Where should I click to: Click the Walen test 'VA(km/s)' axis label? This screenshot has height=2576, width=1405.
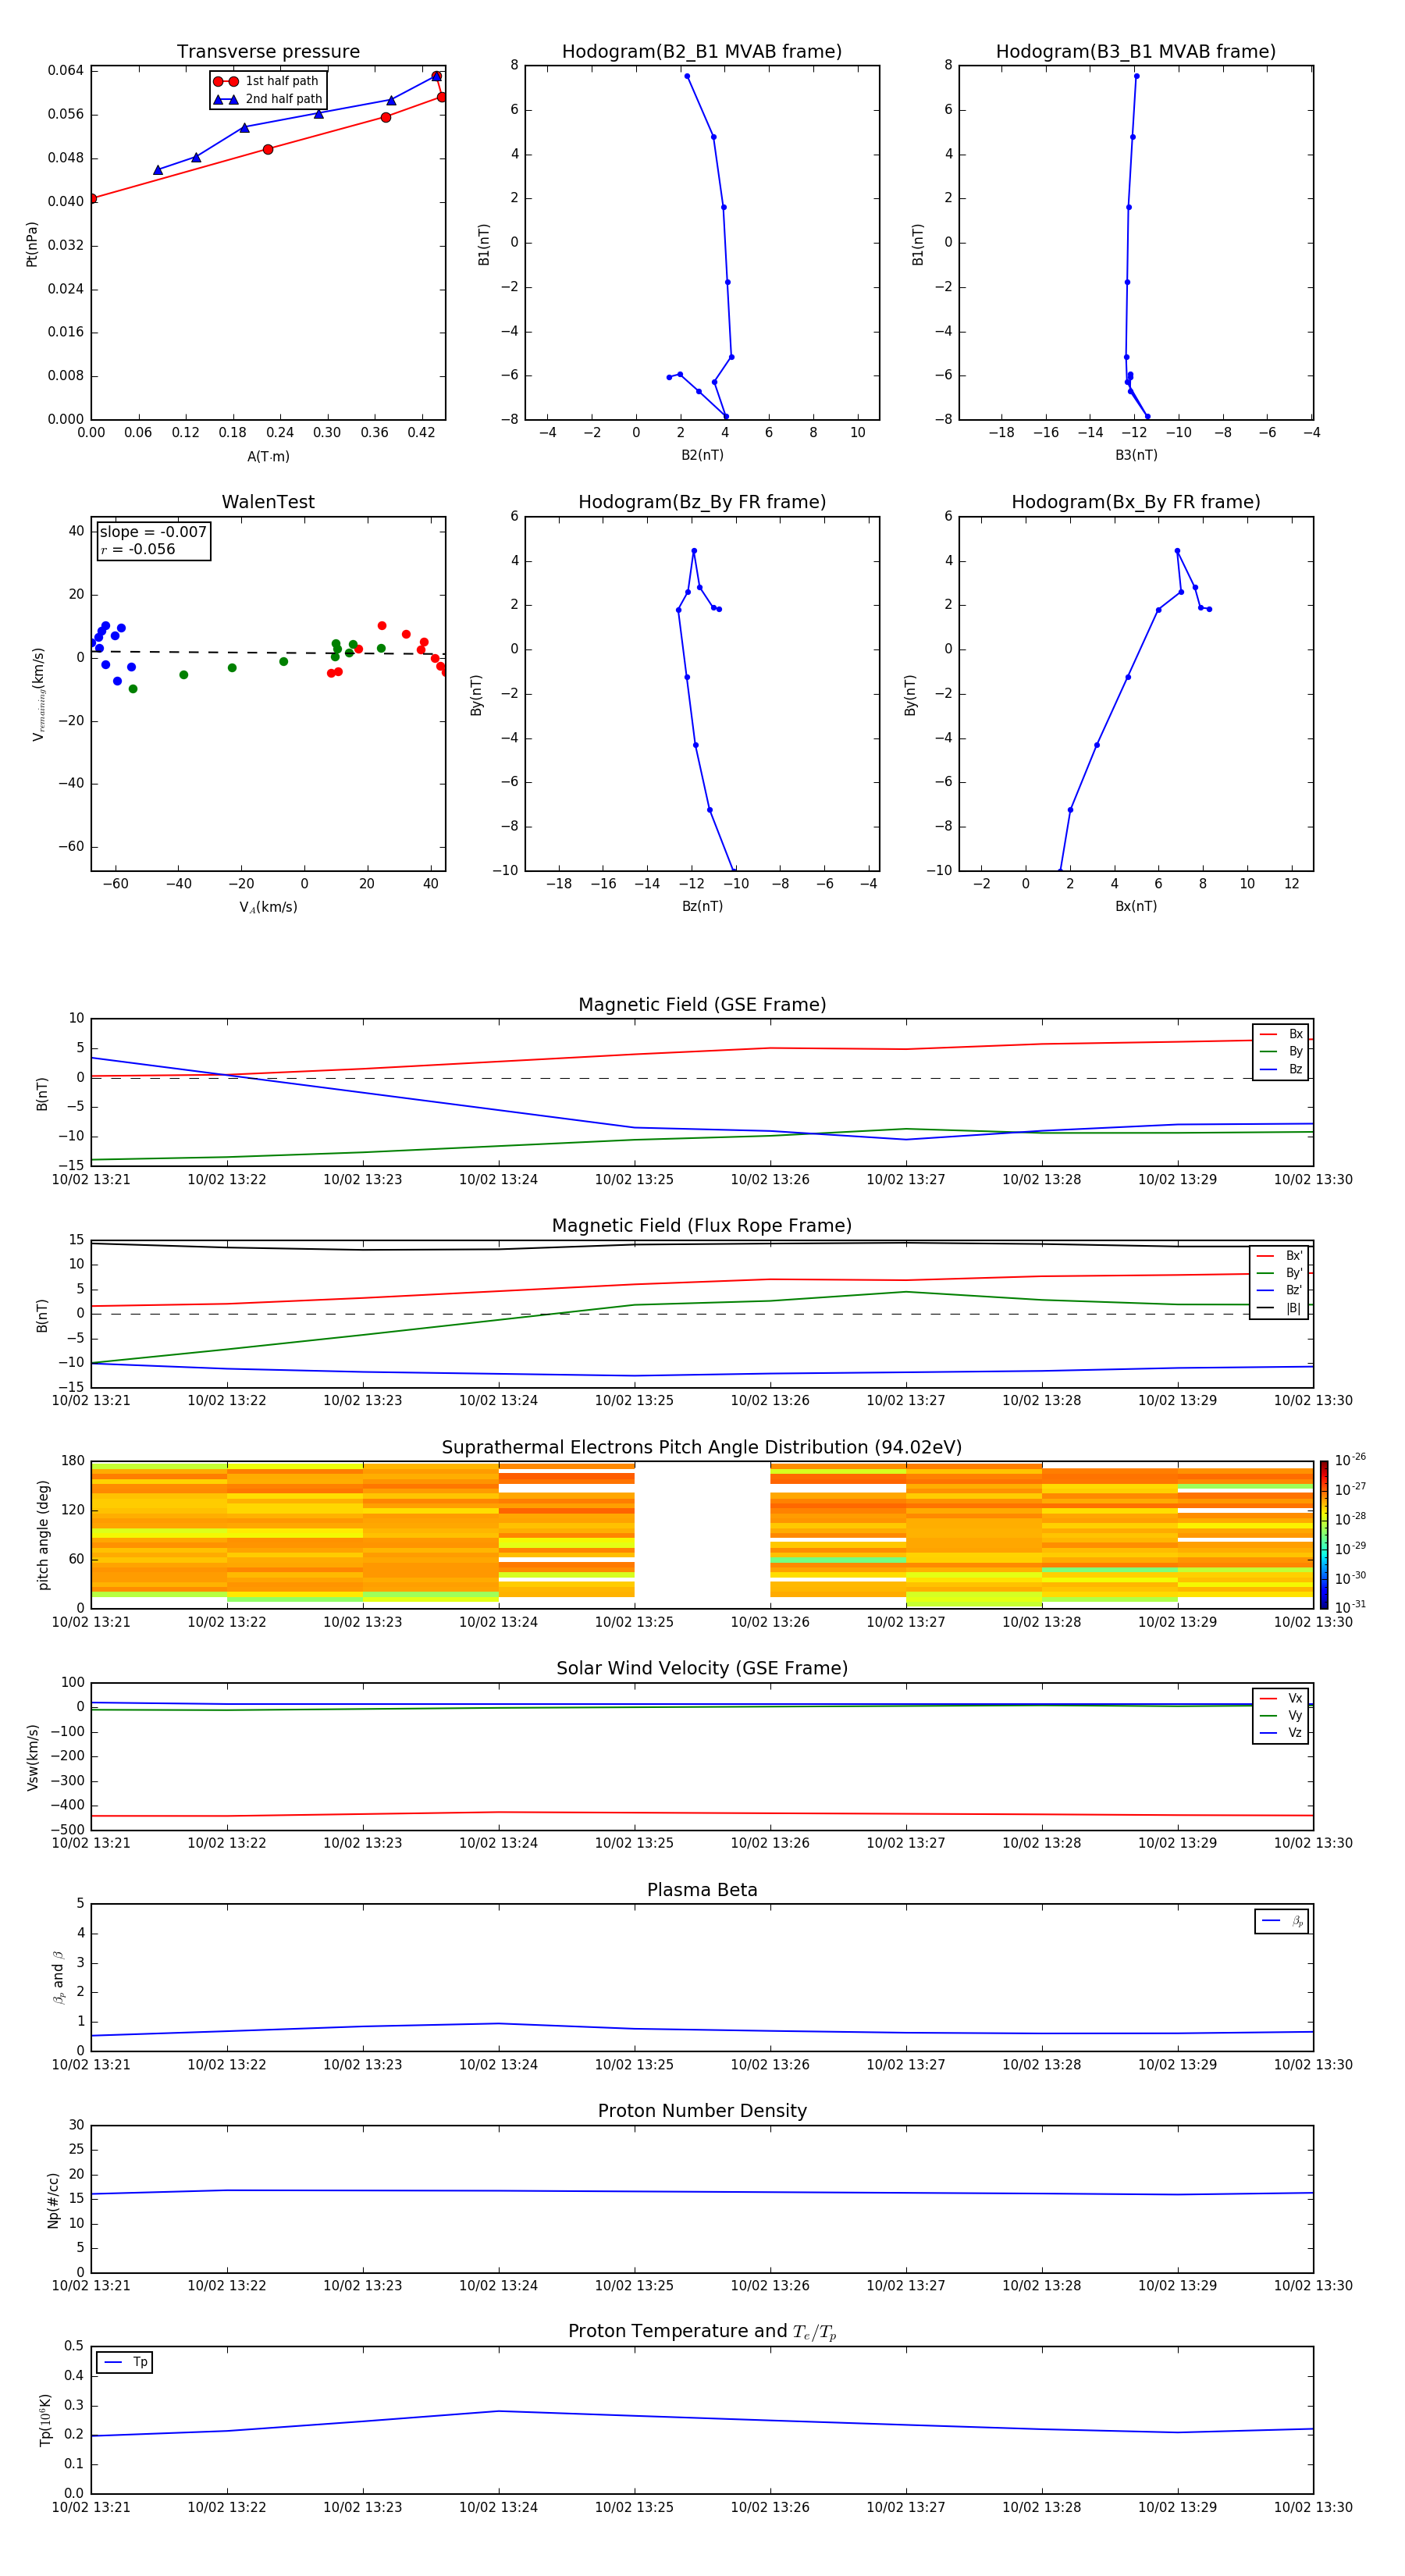tap(268, 907)
